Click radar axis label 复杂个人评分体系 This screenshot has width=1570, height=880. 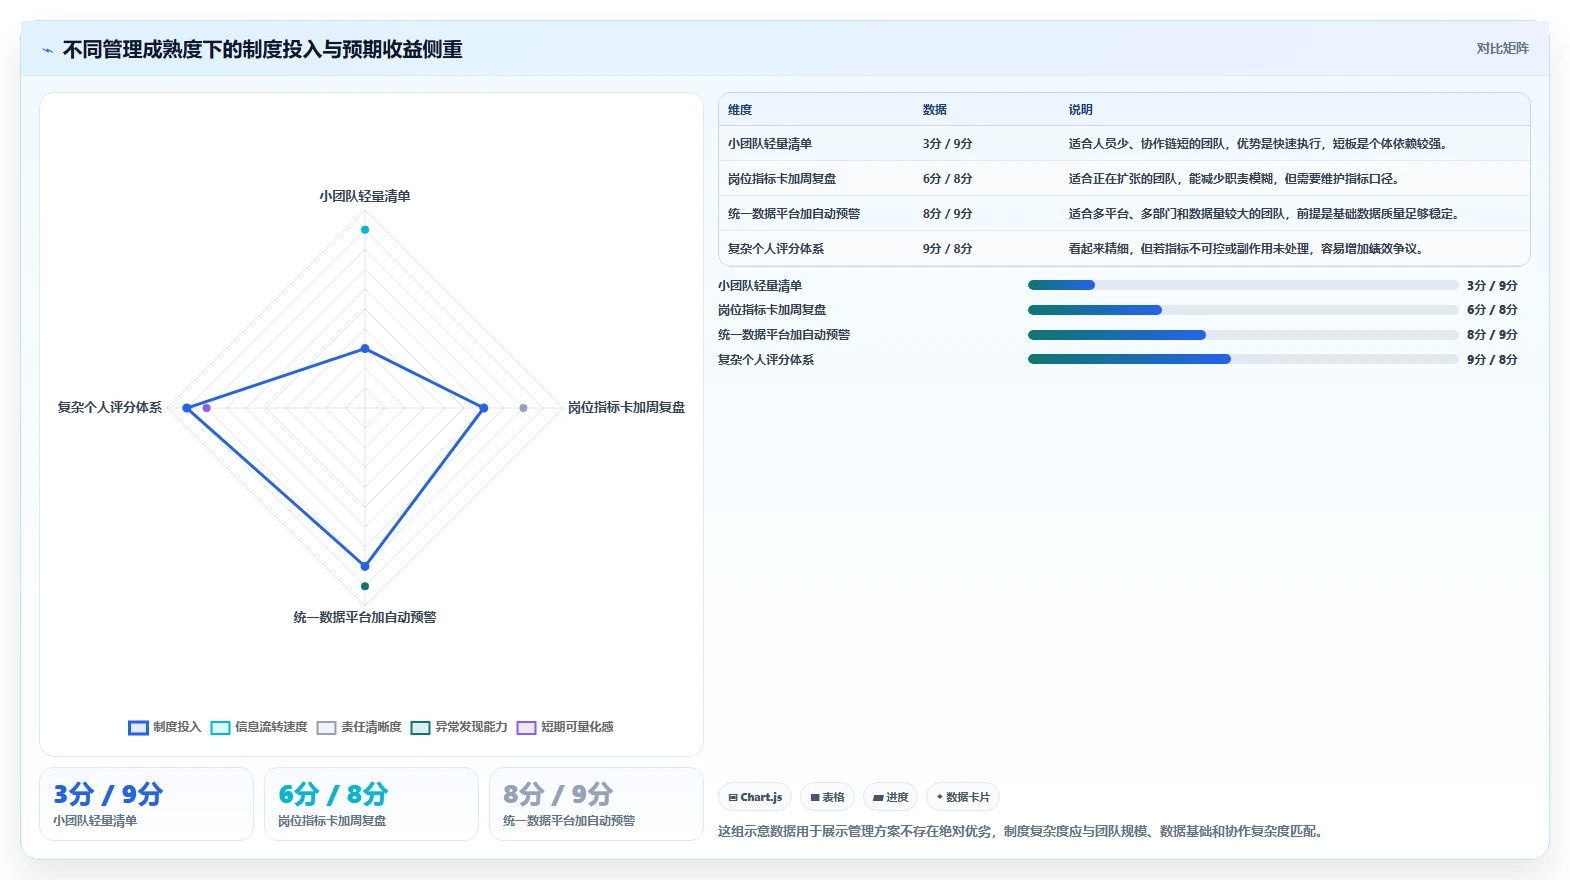point(109,407)
